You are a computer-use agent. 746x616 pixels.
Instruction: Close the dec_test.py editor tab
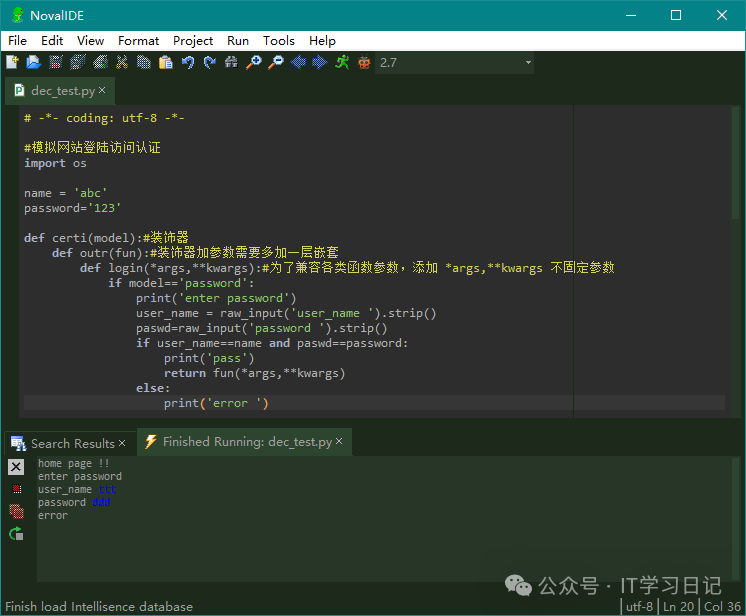(100, 91)
